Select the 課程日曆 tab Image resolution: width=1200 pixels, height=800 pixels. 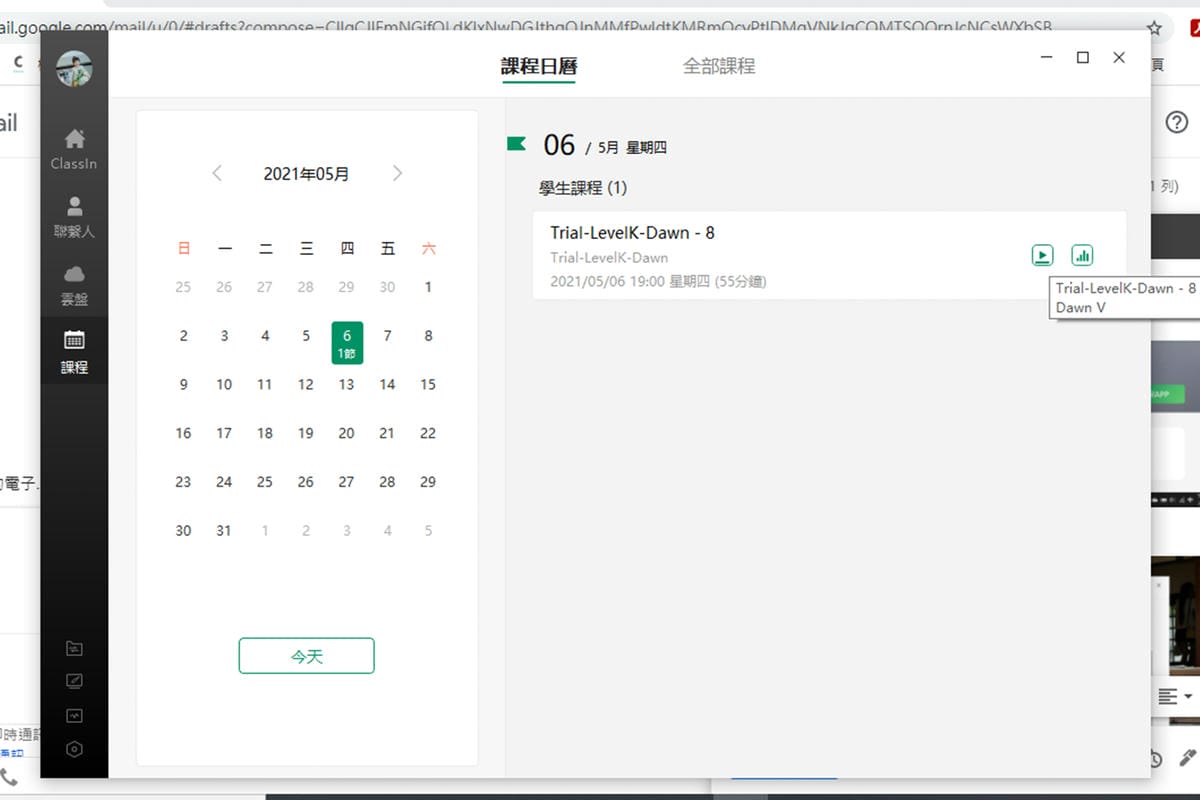(x=539, y=66)
